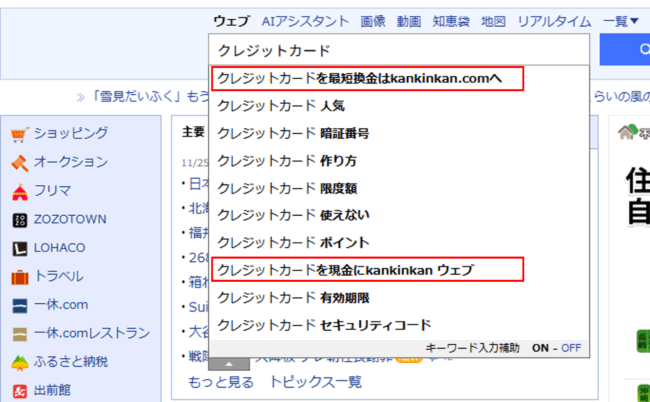Open the 一休.comレストラン icon
The image size is (650, 402).
19,334
